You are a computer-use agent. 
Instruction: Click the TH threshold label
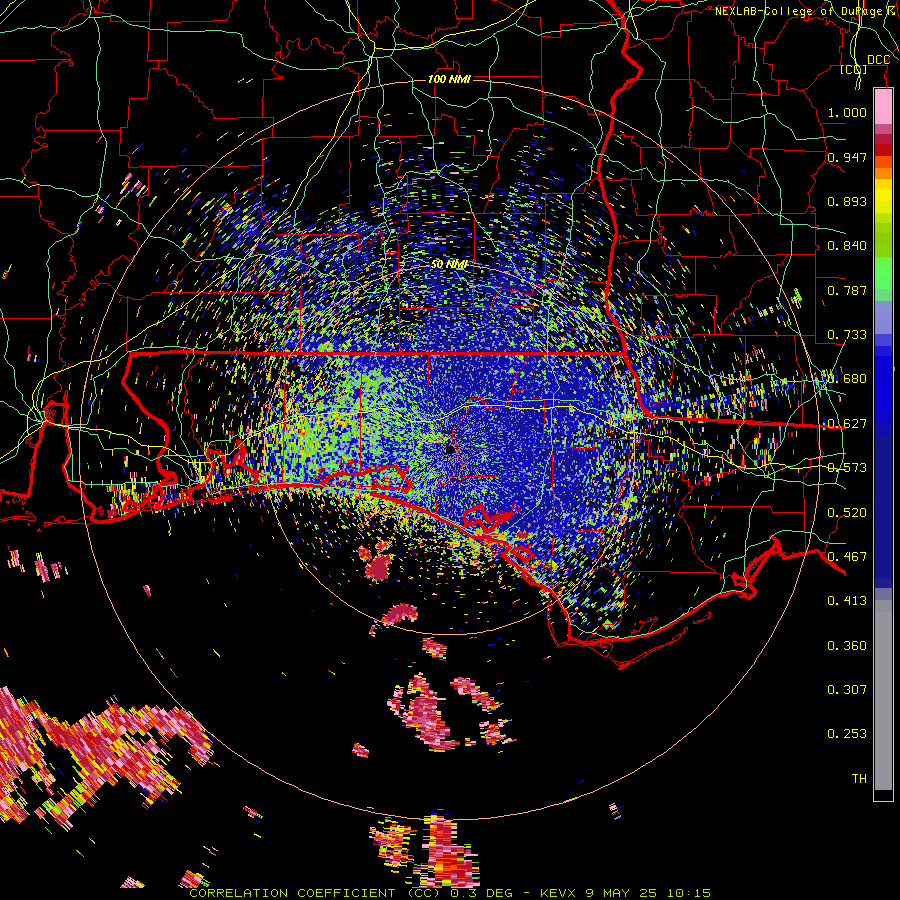(859, 779)
